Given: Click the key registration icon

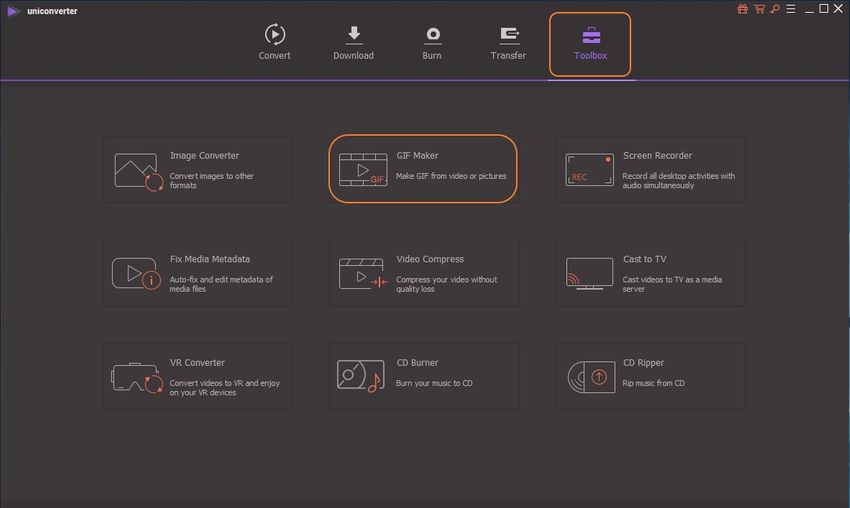Looking at the screenshot, I should click(x=773, y=9).
